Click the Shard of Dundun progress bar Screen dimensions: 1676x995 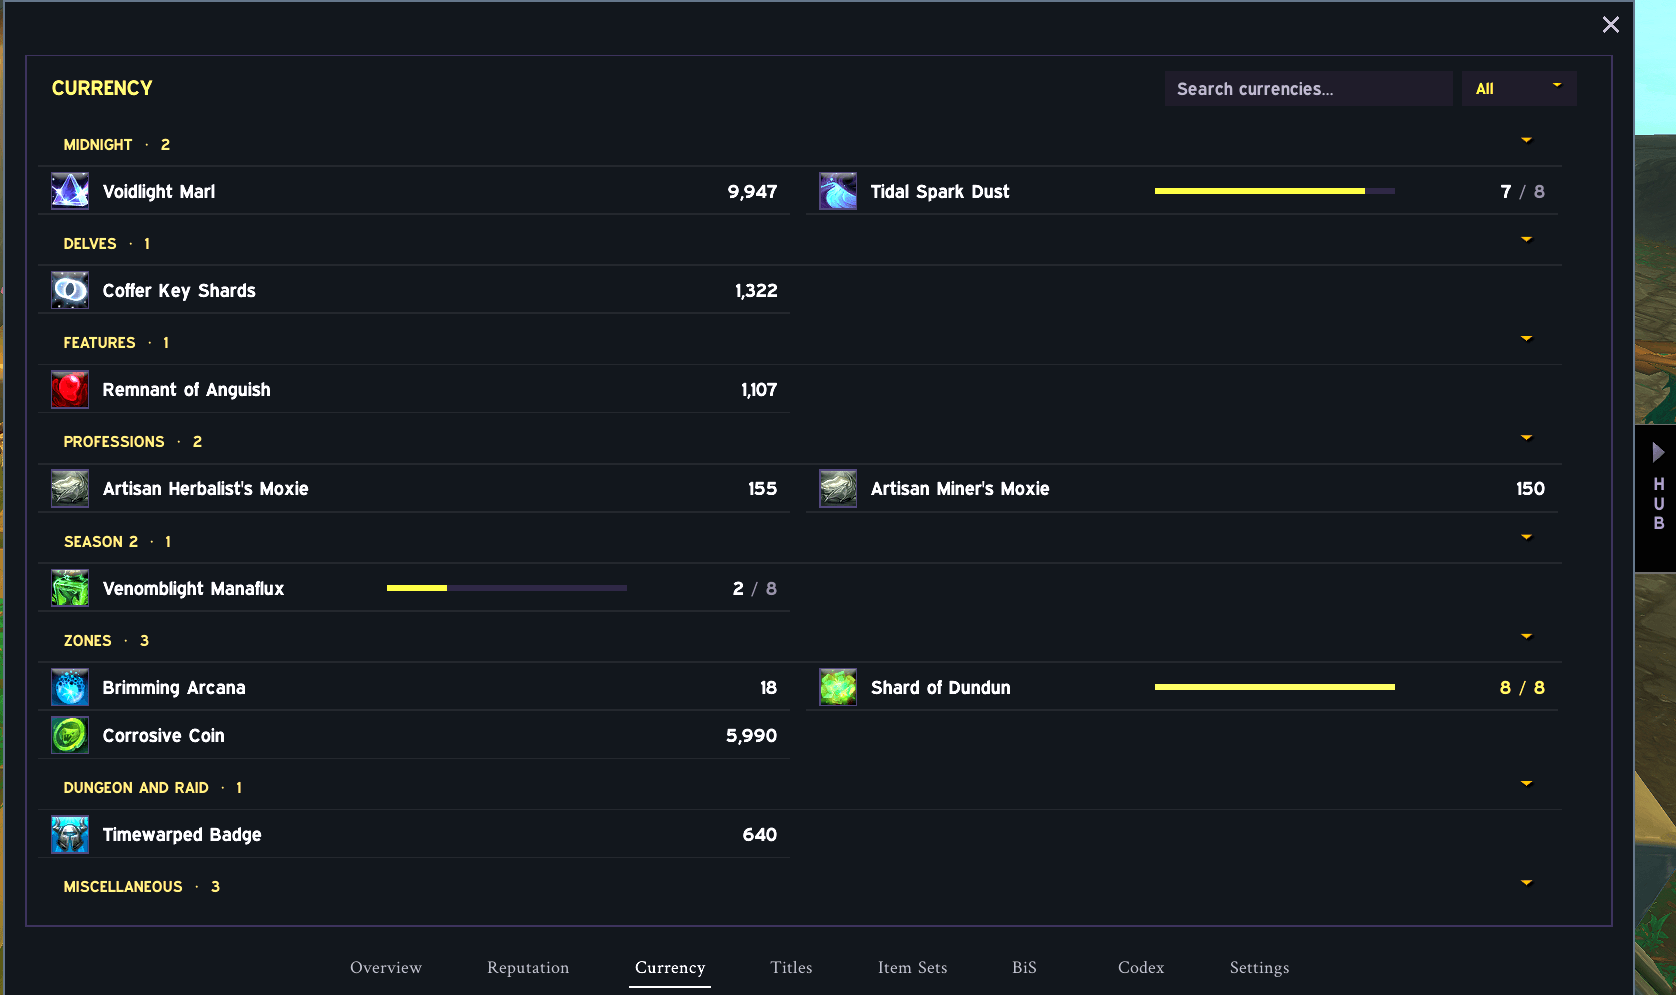point(1274,687)
